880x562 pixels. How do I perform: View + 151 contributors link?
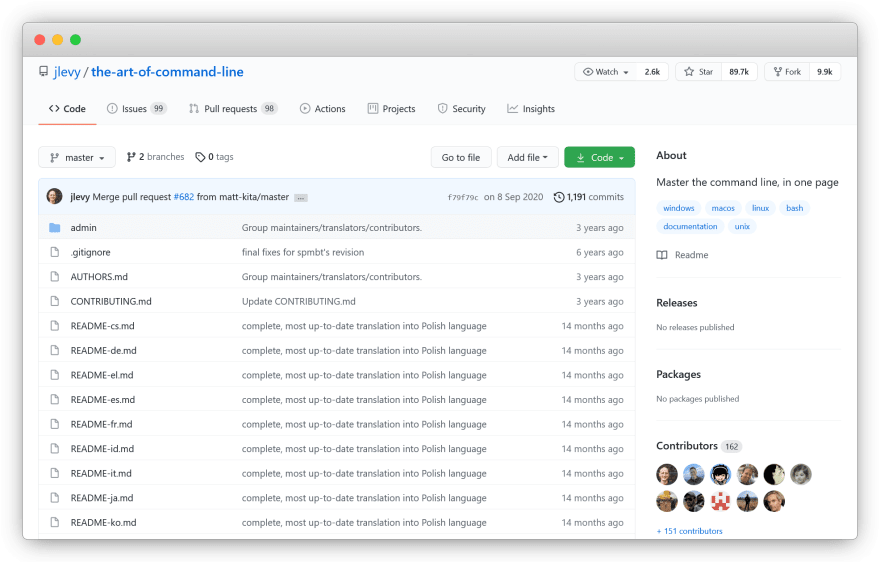point(689,531)
